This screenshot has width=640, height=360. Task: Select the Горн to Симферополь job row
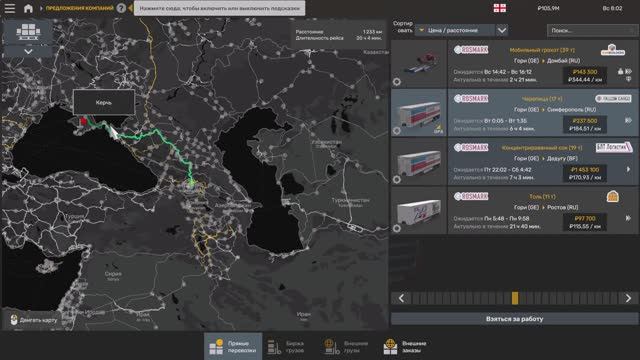543,113
